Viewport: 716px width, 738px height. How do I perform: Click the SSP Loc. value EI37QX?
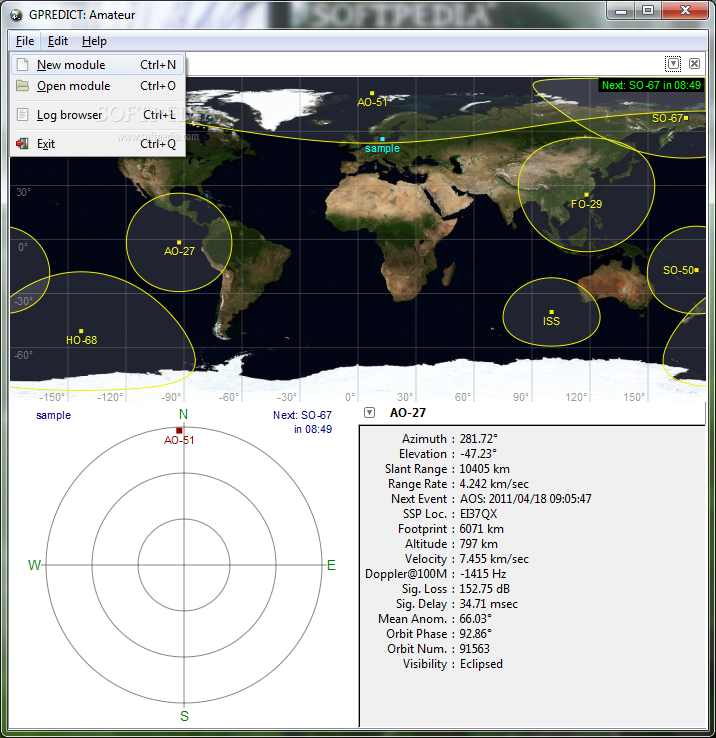coord(478,514)
